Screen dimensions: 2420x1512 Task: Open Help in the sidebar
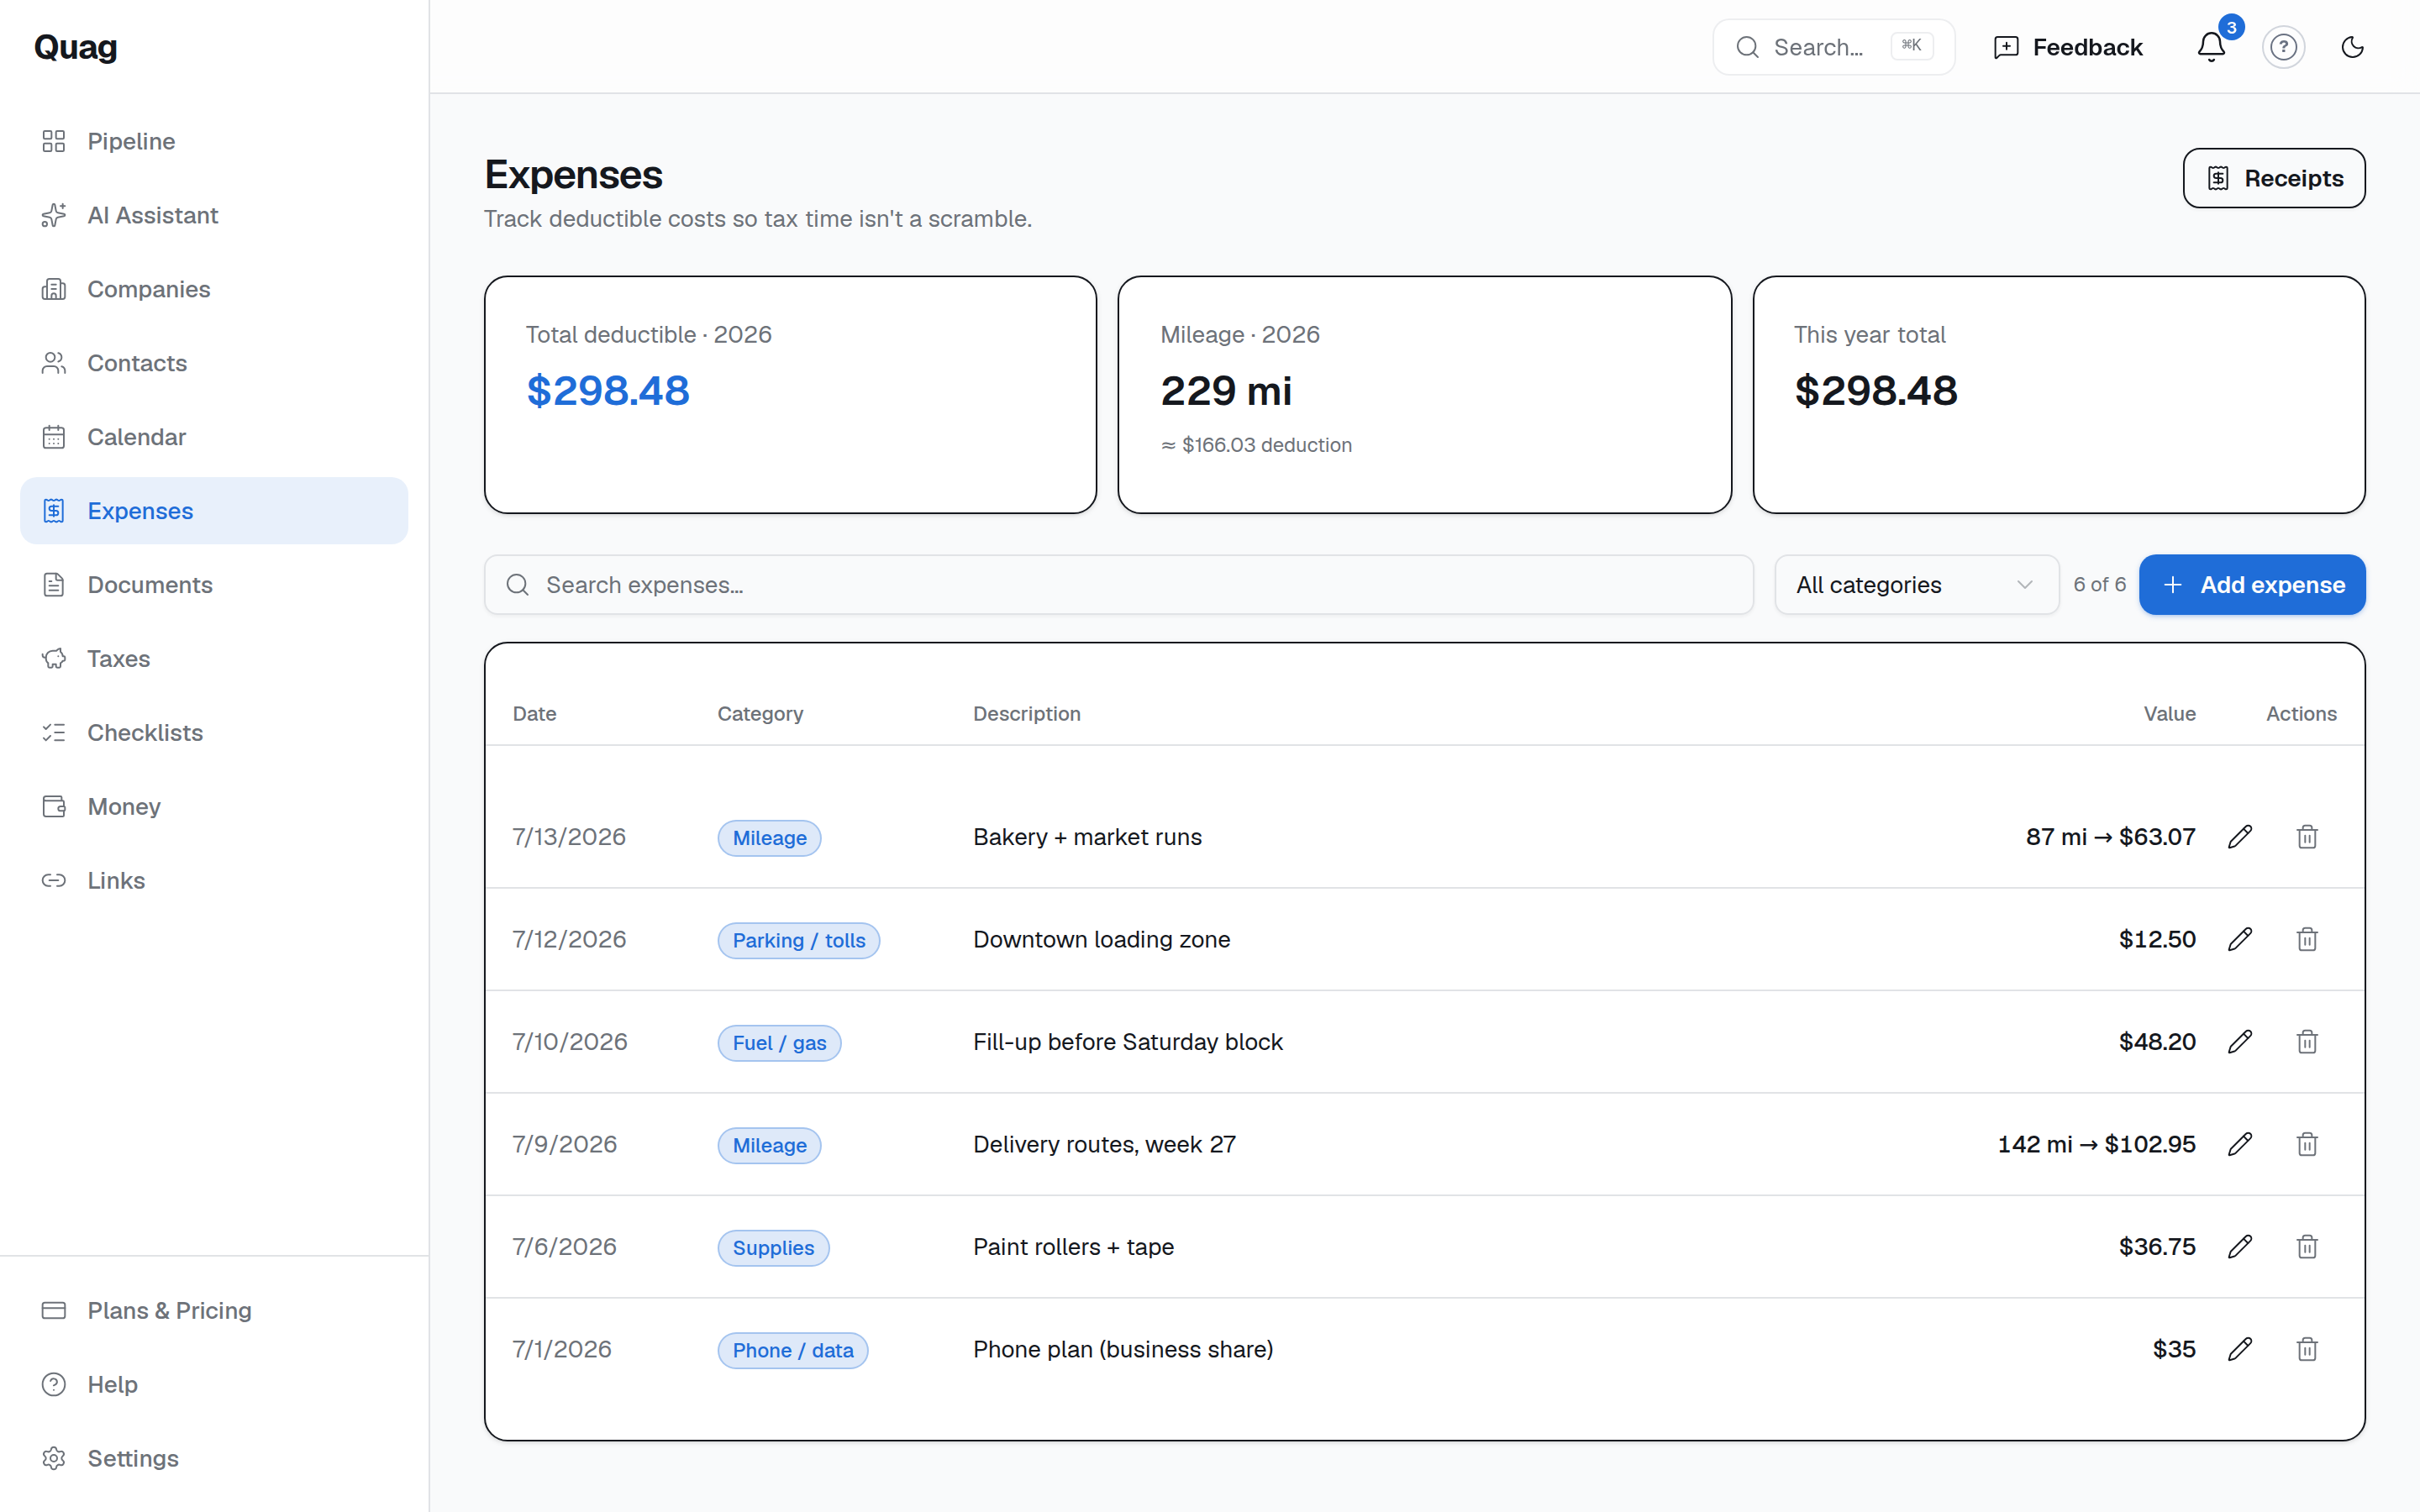click(x=214, y=1384)
